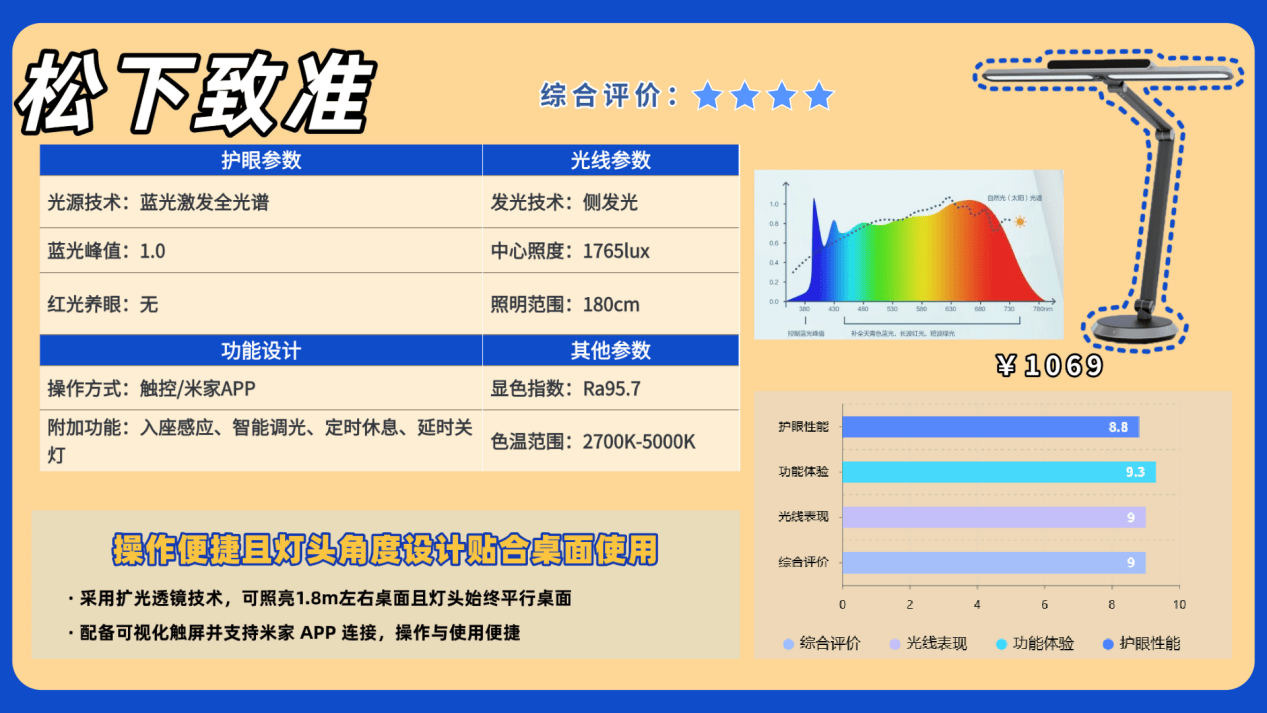The width and height of the screenshot is (1267, 713).
Task: Click the 光线表现 legend dot below the bar chart
Action: [894, 644]
